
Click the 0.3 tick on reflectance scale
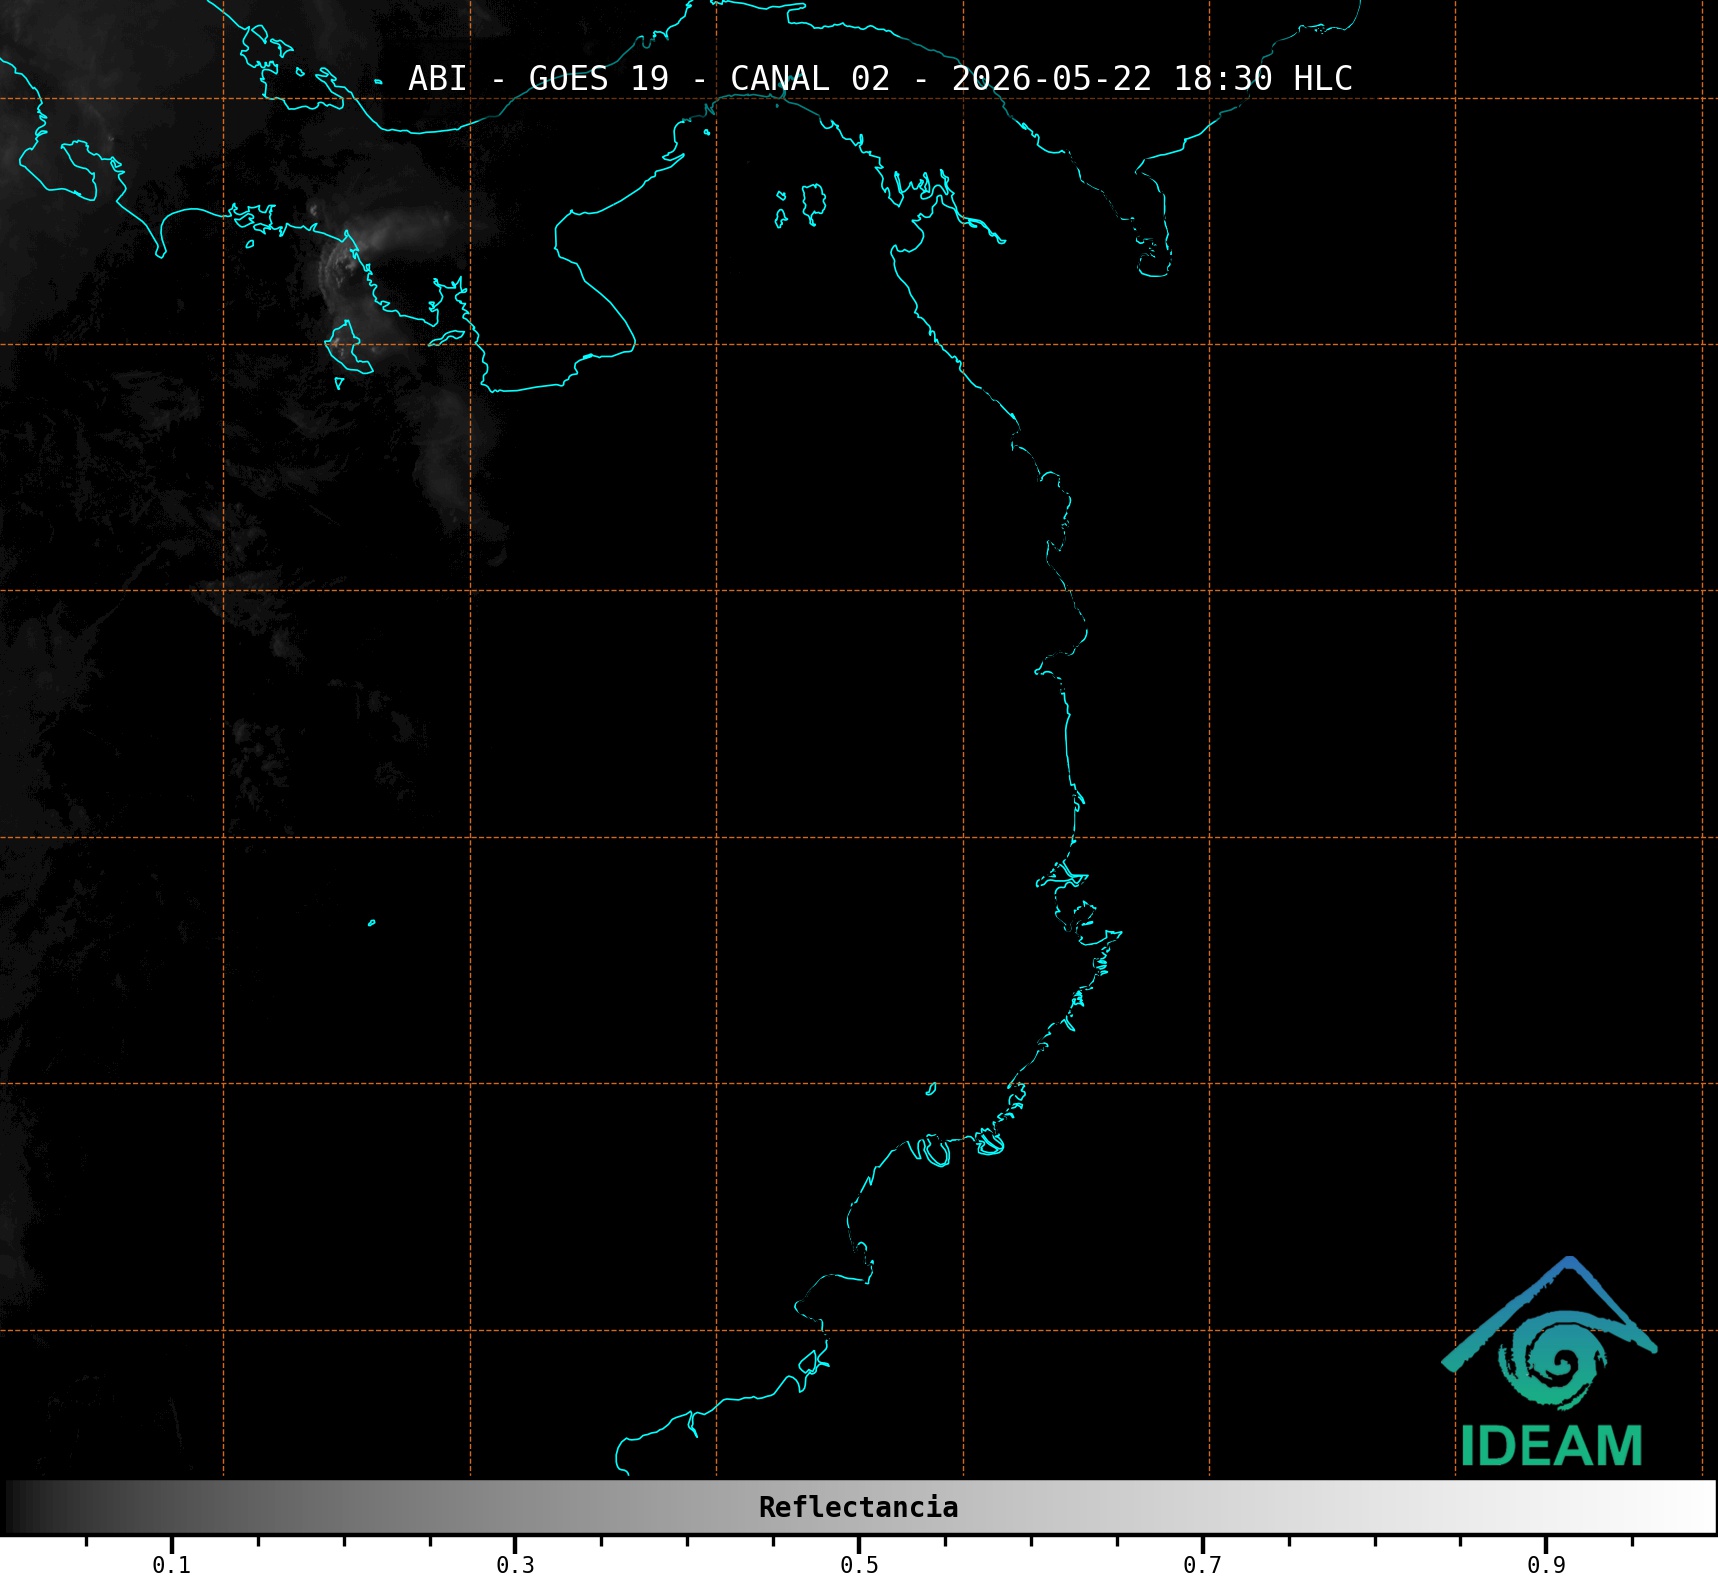coord(515,1564)
